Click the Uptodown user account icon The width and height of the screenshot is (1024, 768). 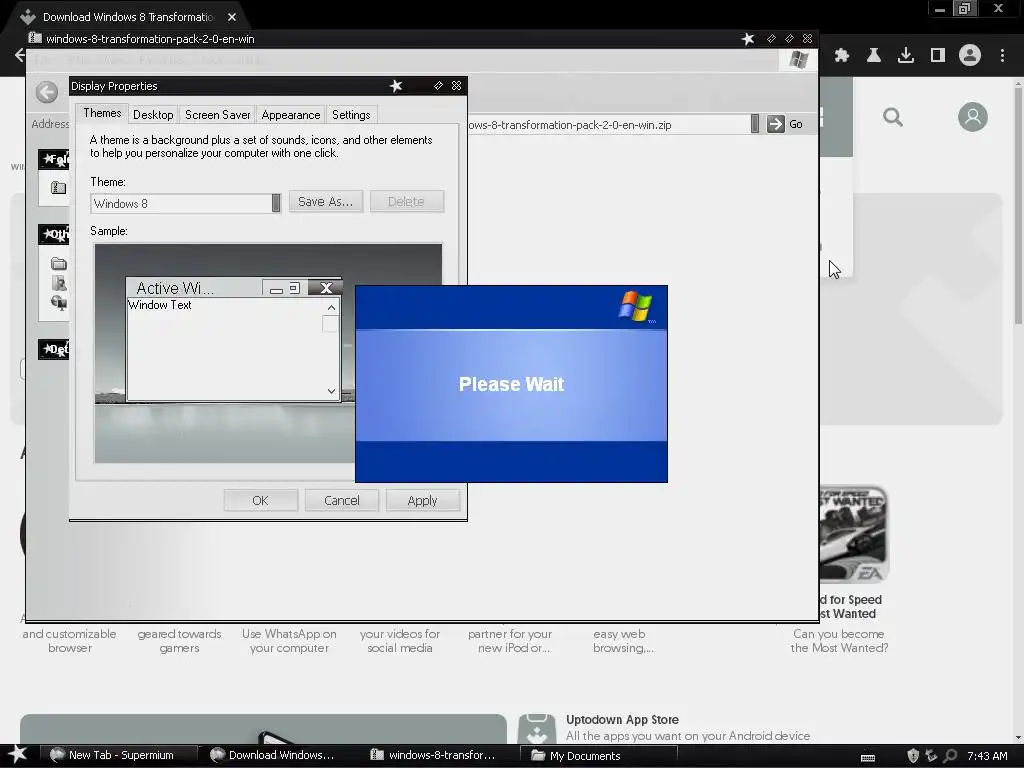click(972, 117)
